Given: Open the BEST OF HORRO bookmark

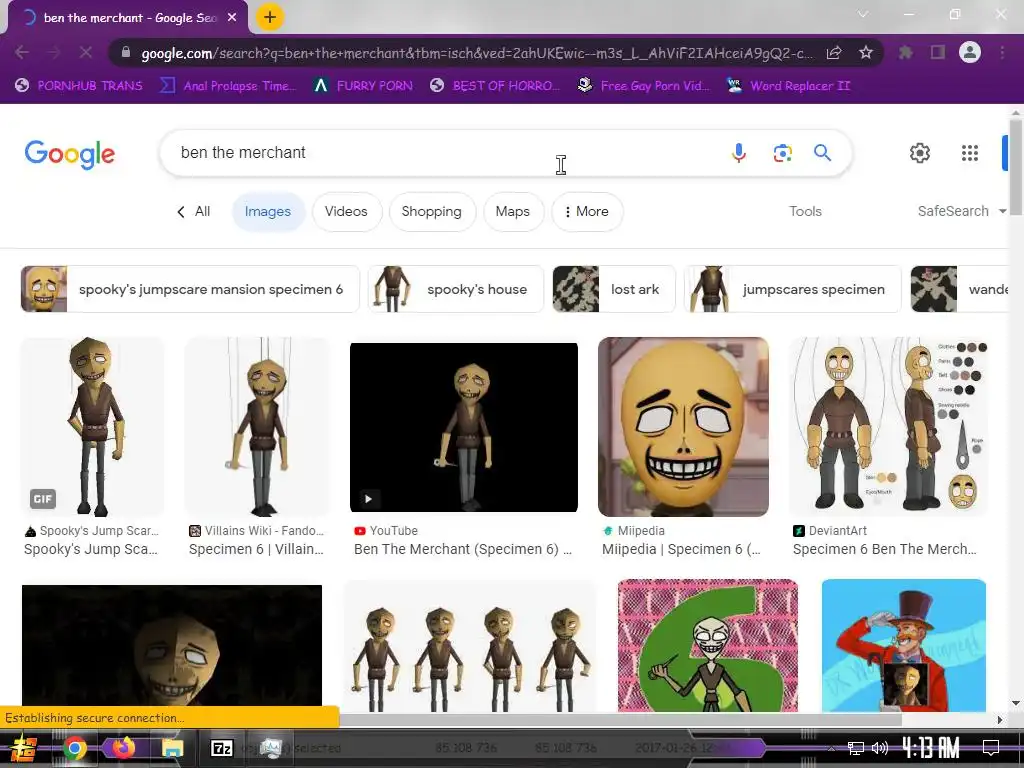Looking at the screenshot, I should click(496, 86).
